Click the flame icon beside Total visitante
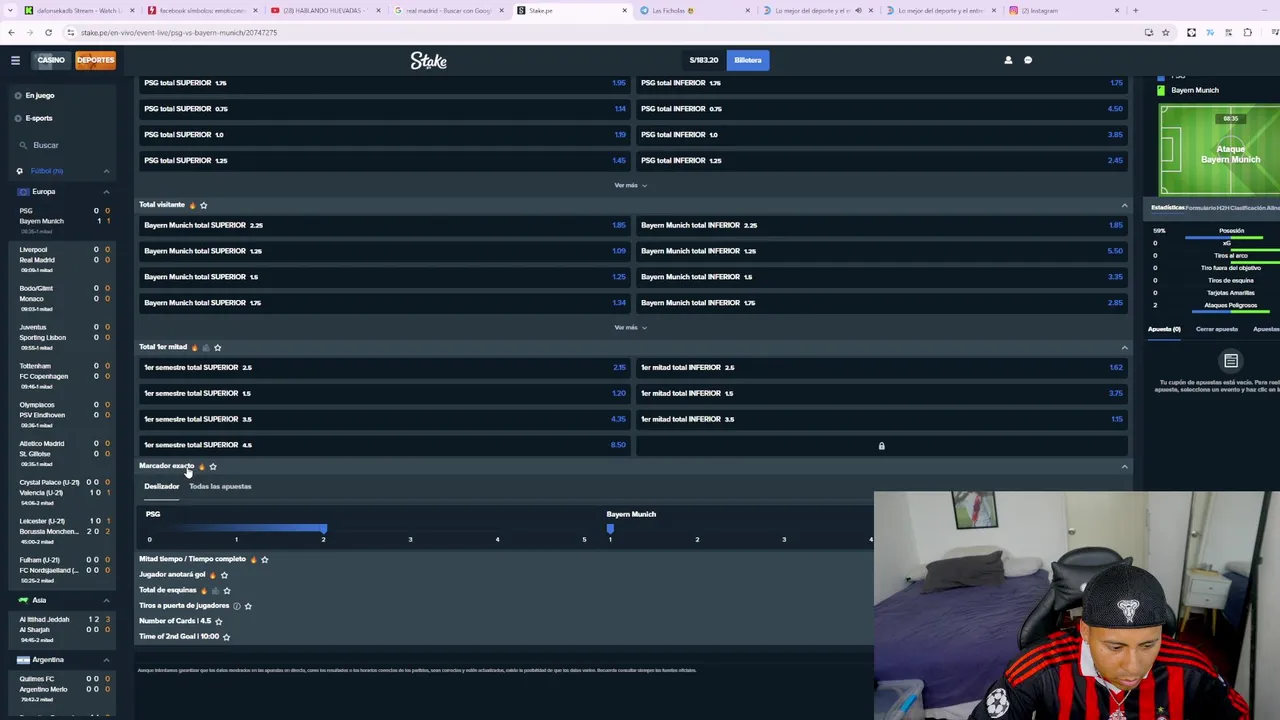Viewport: 1280px width, 720px height. pos(192,205)
